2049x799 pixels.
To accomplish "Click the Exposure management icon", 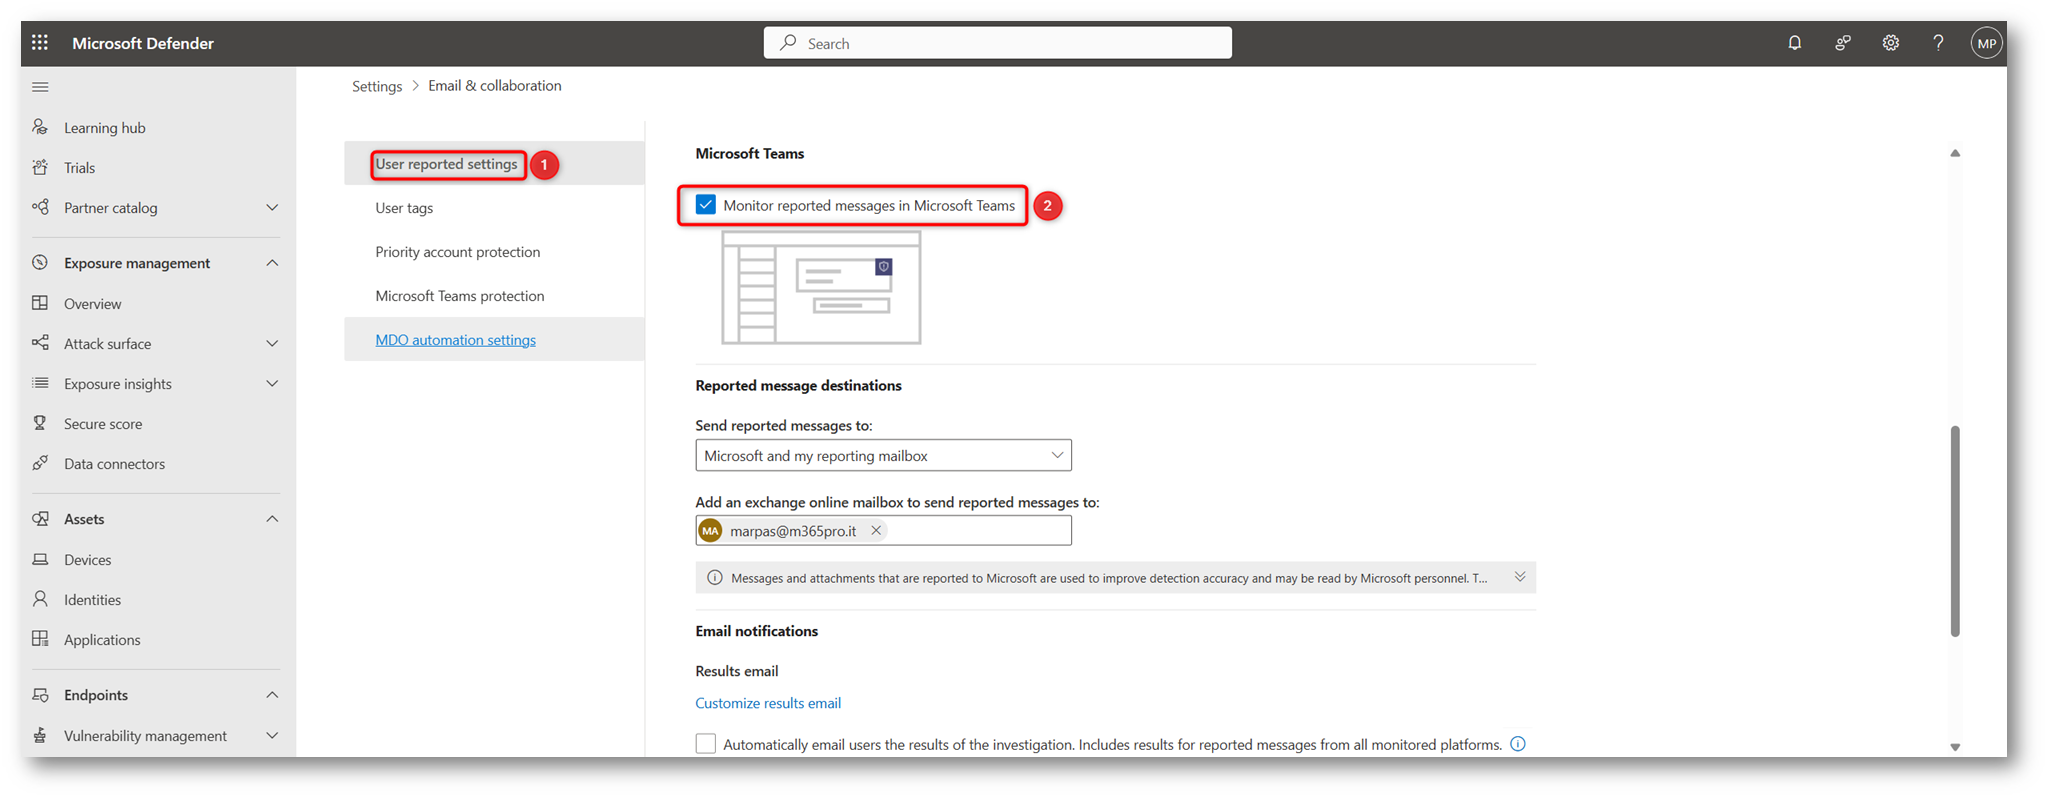I will (x=40, y=262).
